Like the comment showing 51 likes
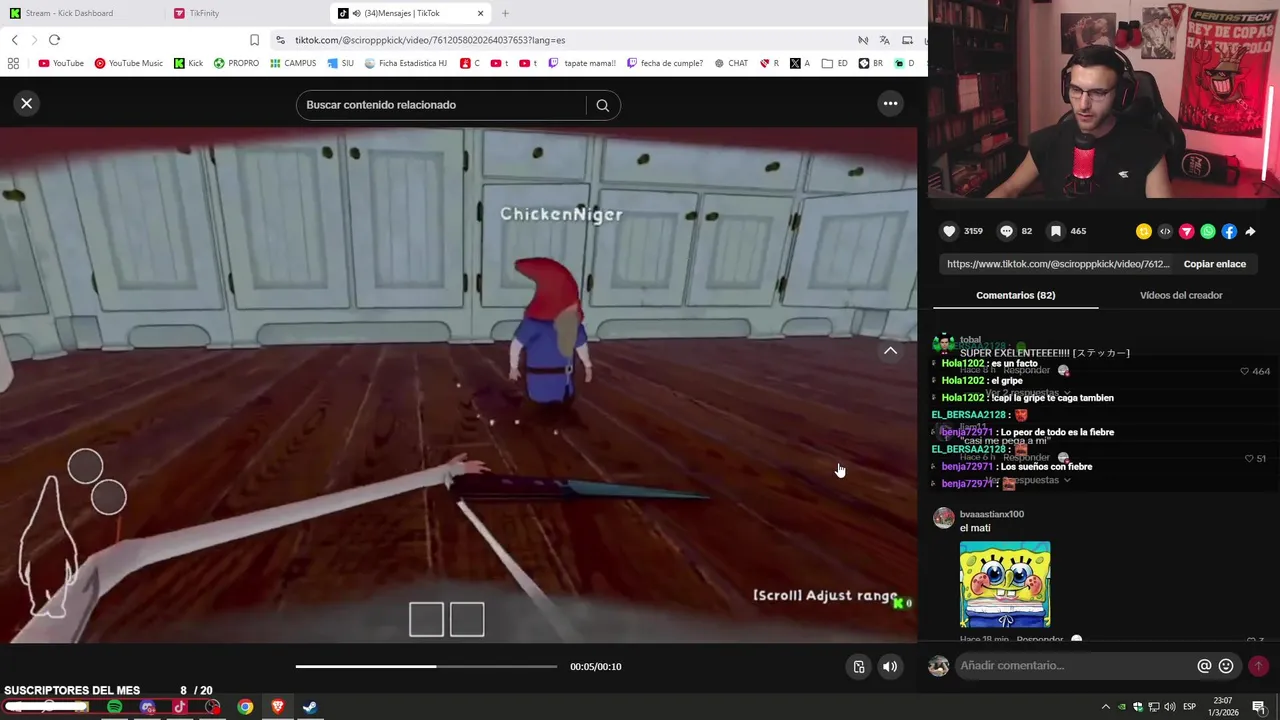This screenshot has width=1280, height=720. coord(1249,458)
